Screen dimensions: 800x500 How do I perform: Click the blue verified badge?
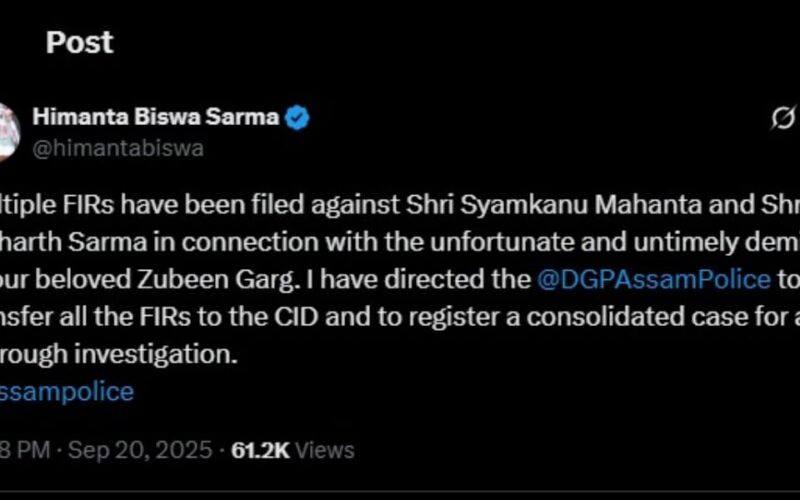(x=298, y=118)
